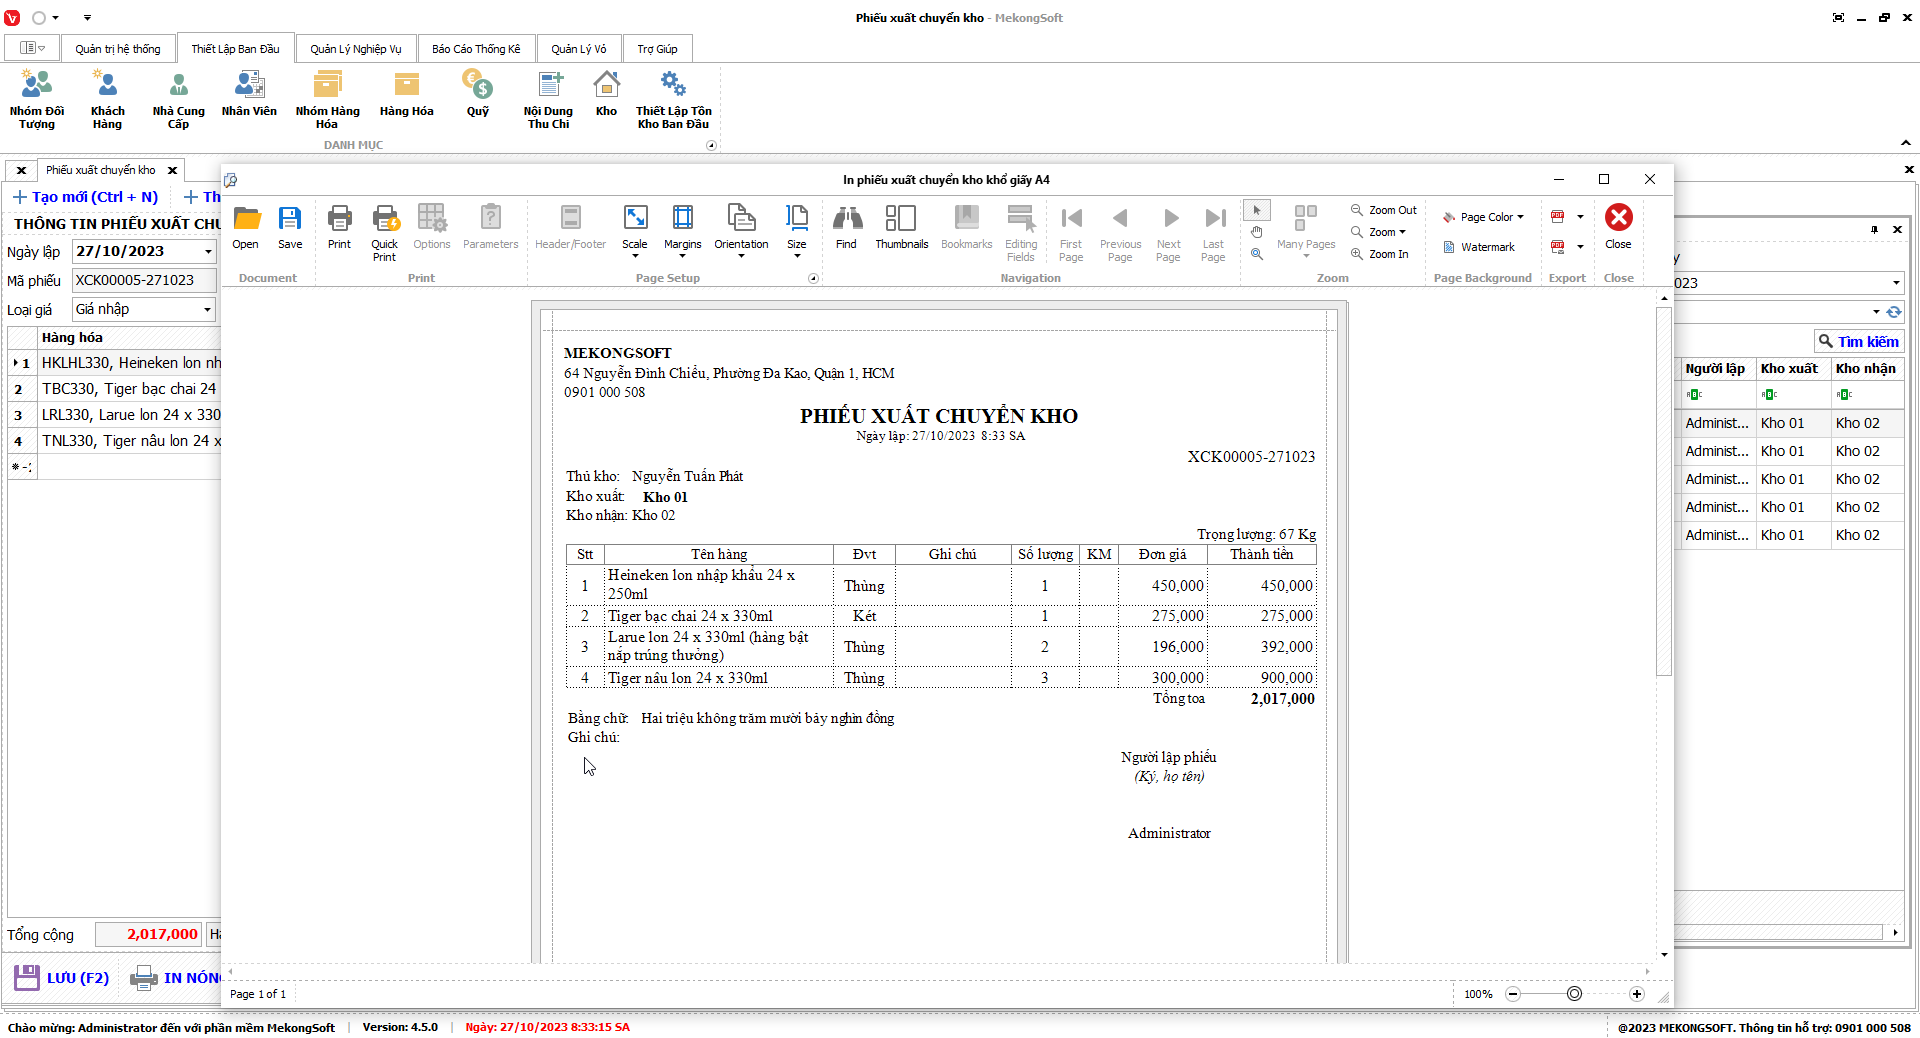Viewport: 1920px width, 1038px height.
Task: Open the Quản Lý Nghiệp Vụ tab
Action: [355, 49]
